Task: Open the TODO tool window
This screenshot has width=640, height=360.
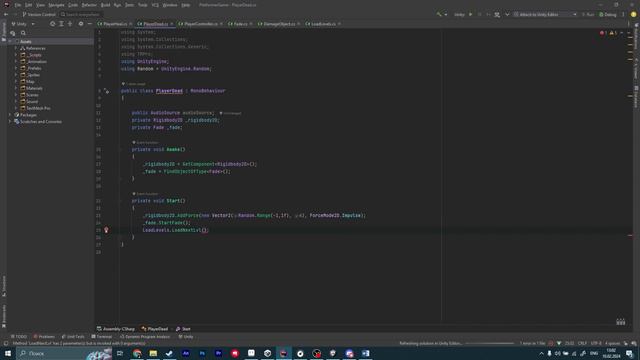Action: point(19,337)
